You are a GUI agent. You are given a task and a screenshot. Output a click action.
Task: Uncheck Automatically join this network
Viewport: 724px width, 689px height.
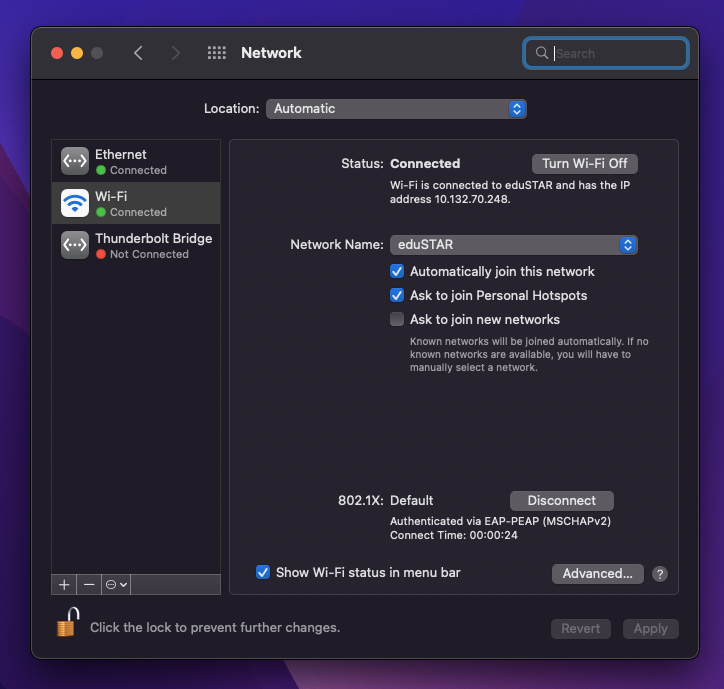click(397, 272)
